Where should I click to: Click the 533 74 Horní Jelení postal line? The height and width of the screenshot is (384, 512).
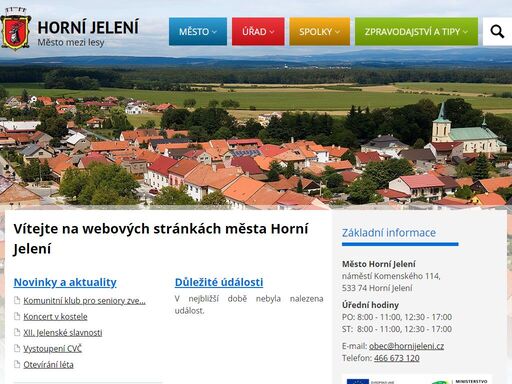click(x=377, y=288)
